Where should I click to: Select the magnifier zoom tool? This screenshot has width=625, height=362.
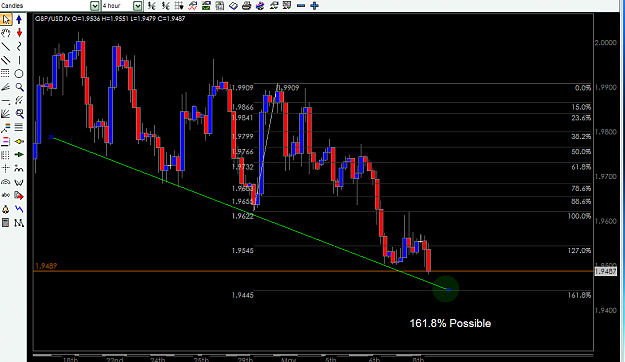(x=19, y=87)
